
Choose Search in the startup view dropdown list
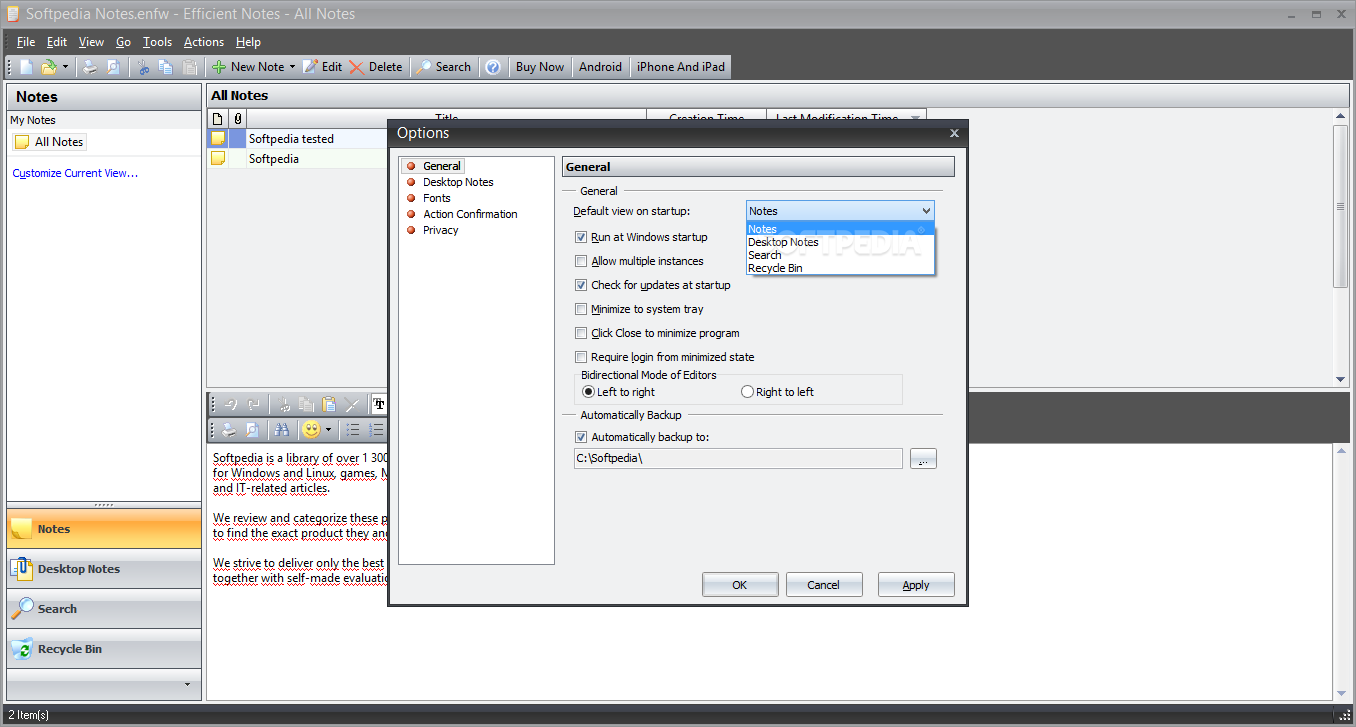pos(840,255)
